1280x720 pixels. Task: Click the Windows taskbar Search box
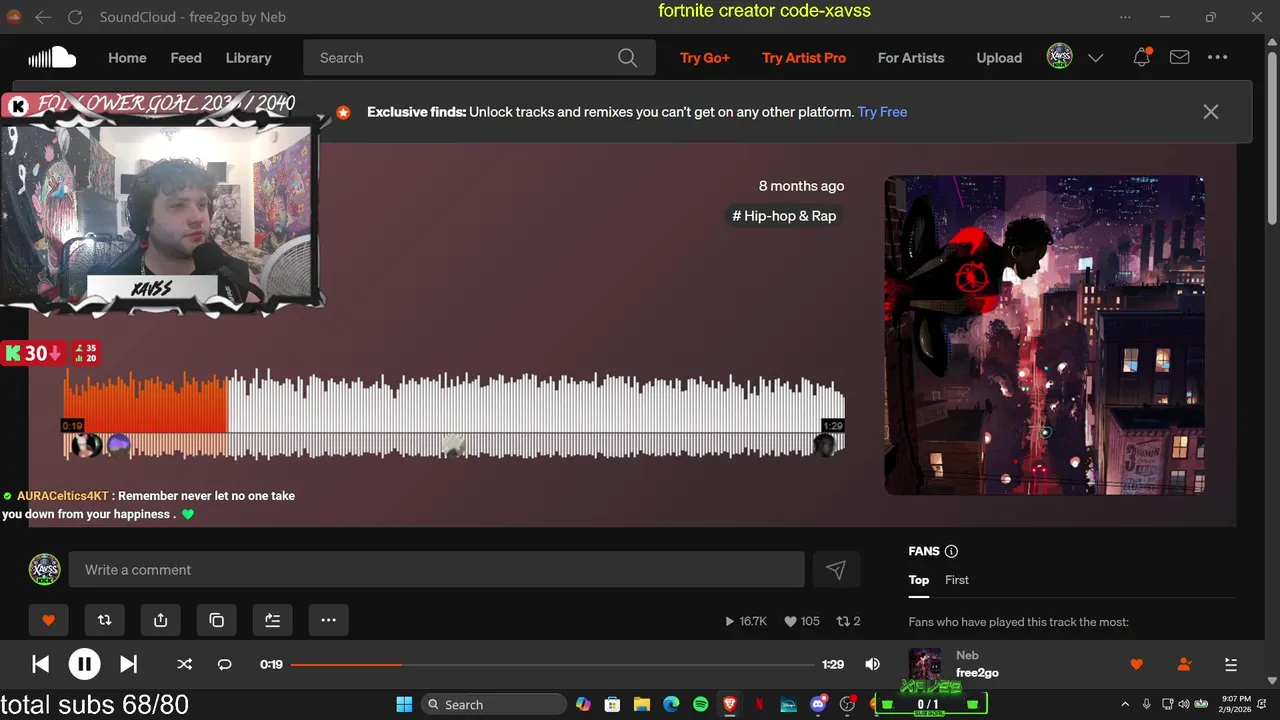coord(494,704)
